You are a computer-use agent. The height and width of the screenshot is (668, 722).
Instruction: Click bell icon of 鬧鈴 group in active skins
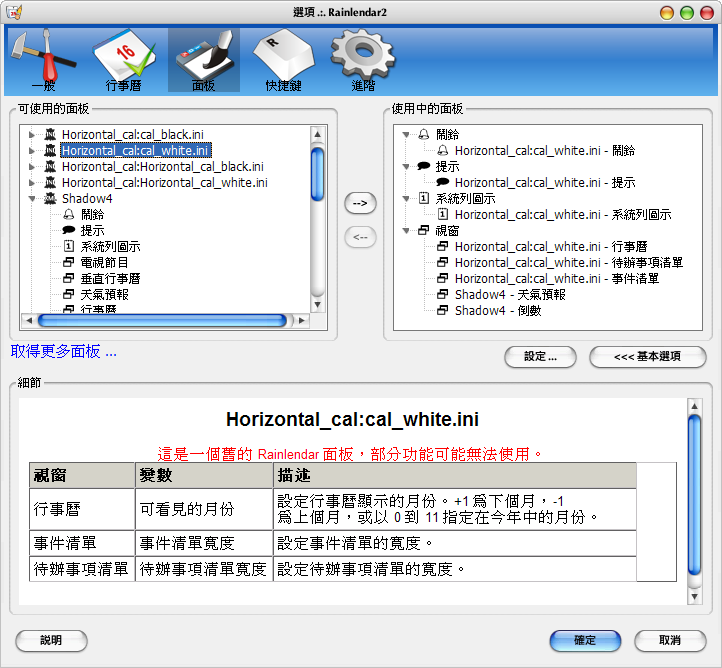[x=424, y=134]
